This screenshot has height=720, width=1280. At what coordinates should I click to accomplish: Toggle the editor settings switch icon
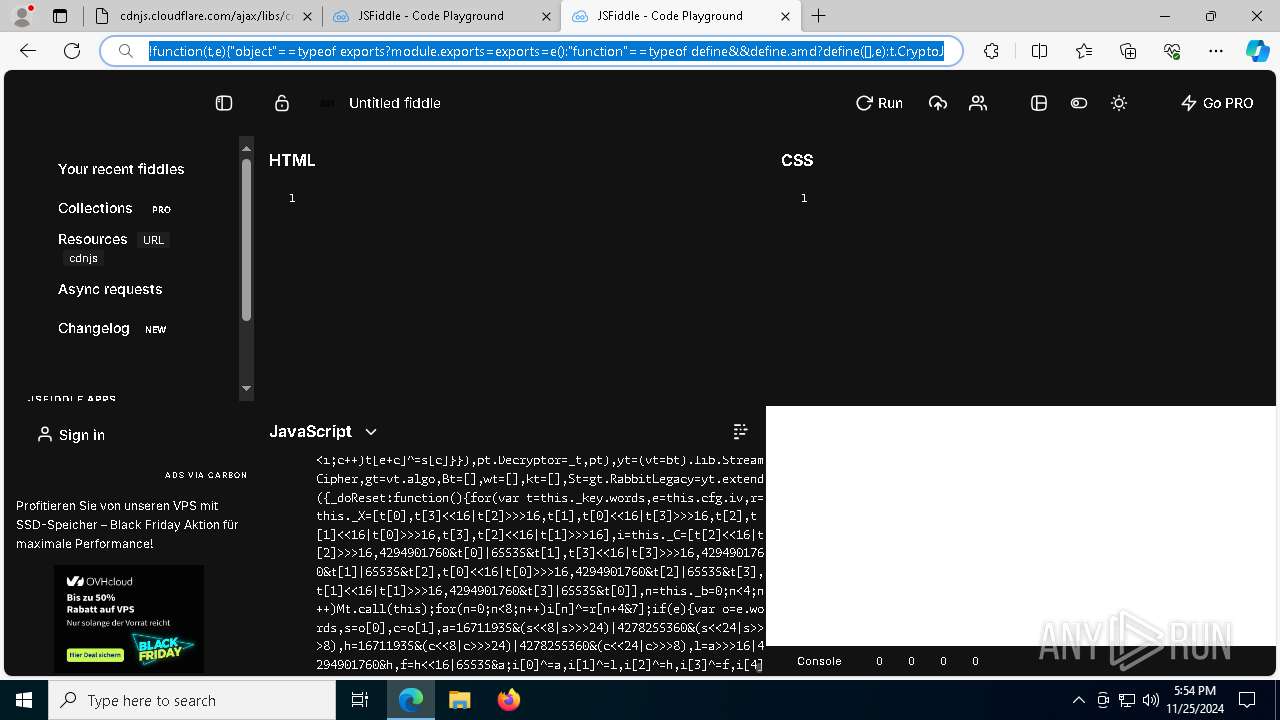click(x=1079, y=103)
